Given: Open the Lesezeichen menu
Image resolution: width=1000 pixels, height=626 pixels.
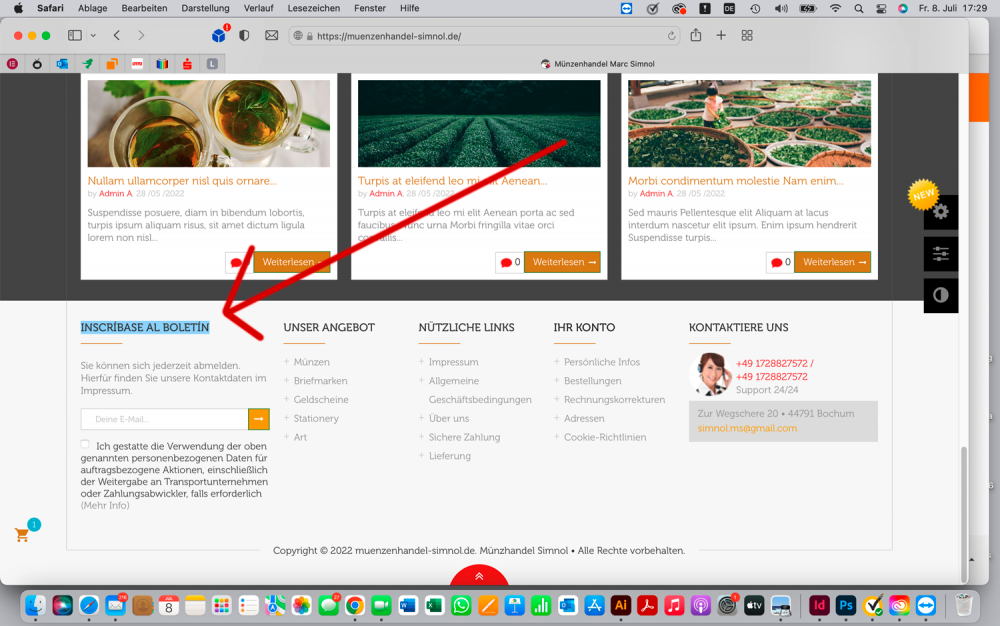Looking at the screenshot, I should pyautogui.click(x=314, y=8).
